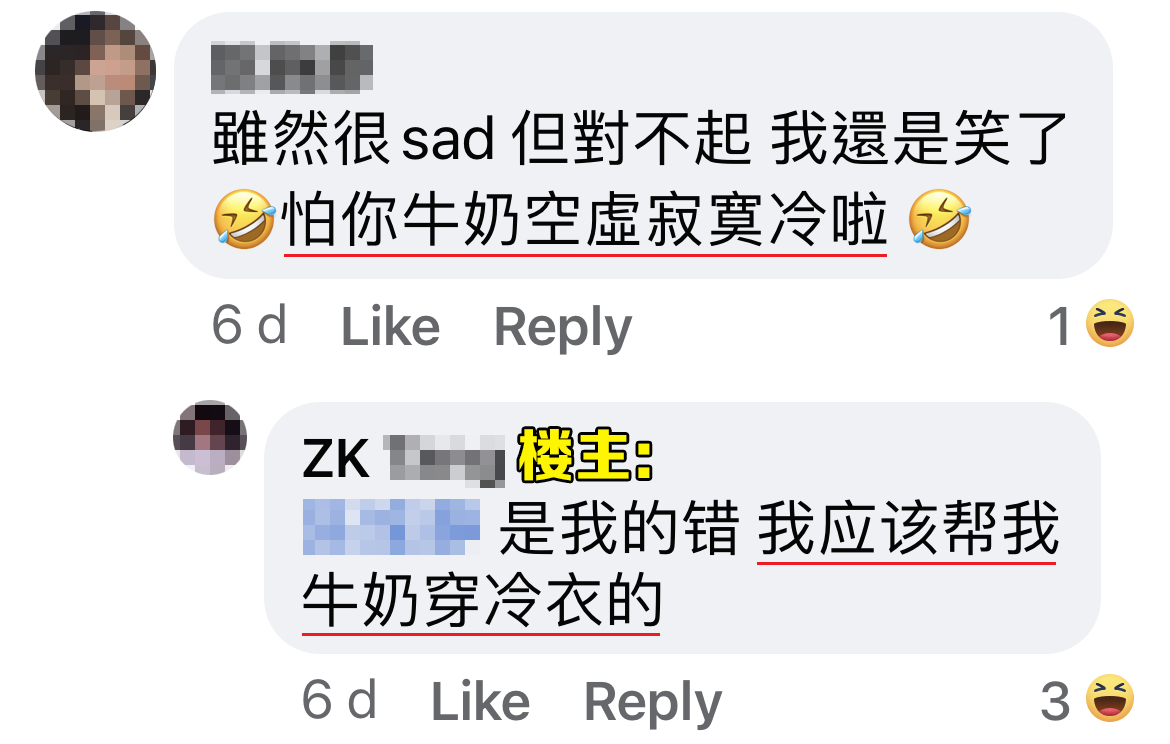
Task: Click the reaction count 1 on the top comment
Action: coord(1060,327)
